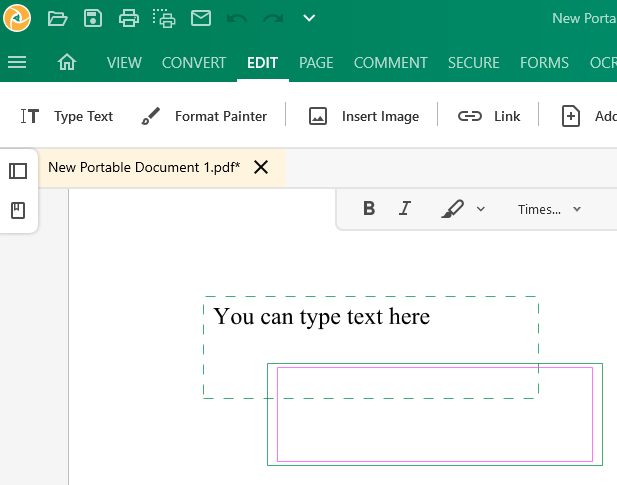
Task: Switch to the CONVERT tab
Action: click(194, 63)
